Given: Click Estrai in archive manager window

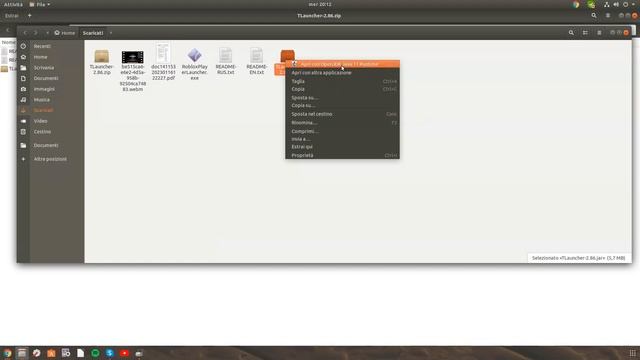Looking at the screenshot, I should 11,16.
